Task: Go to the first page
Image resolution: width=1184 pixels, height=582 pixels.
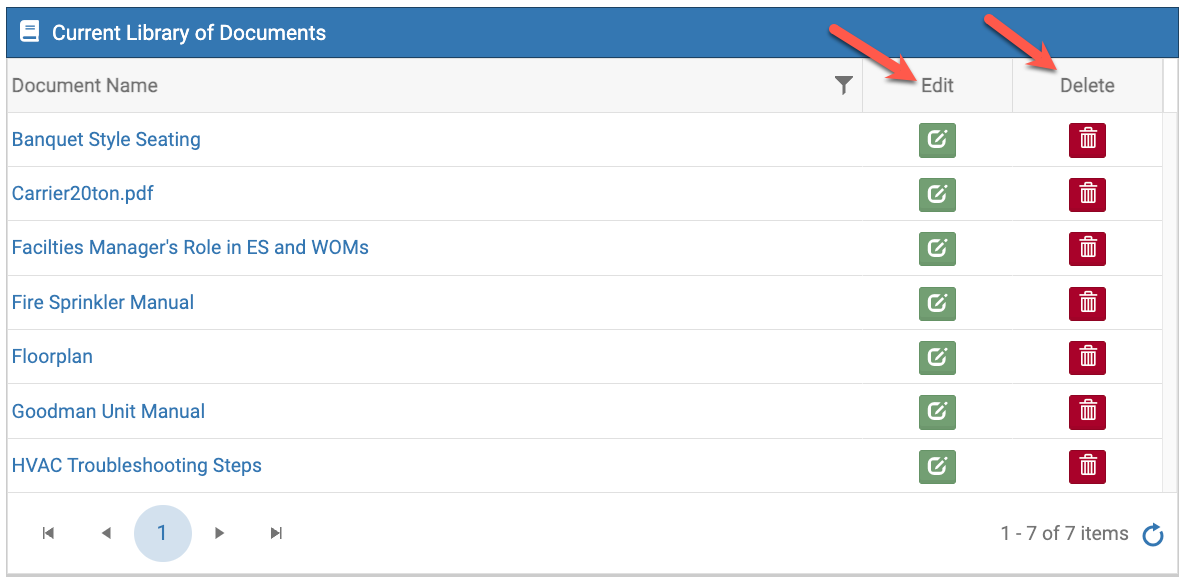Action: tap(48, 534)
